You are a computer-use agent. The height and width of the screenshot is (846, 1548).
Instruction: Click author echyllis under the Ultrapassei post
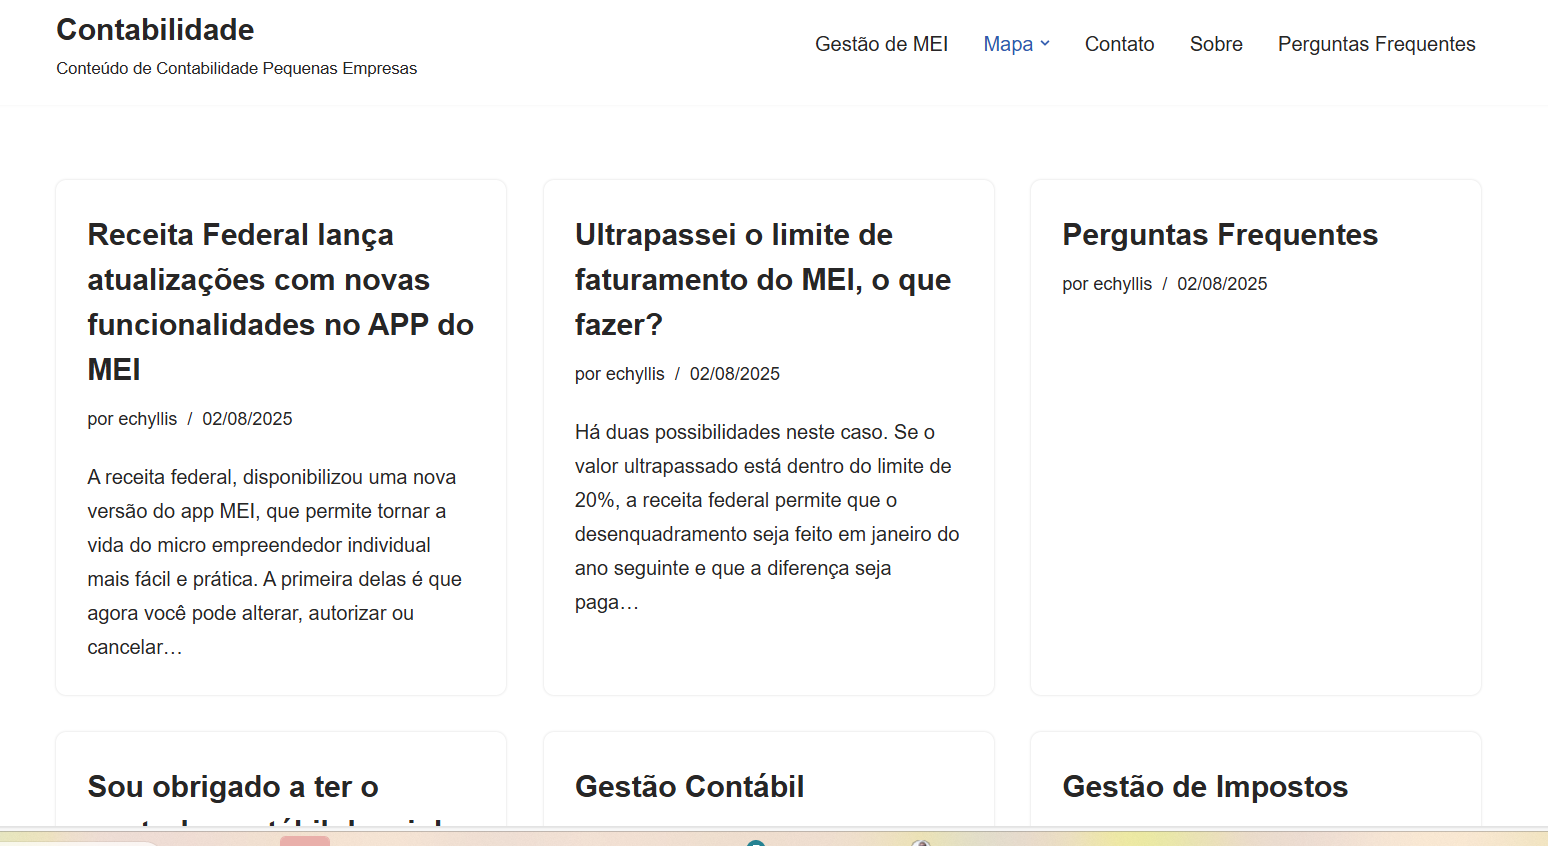(635, 374)
